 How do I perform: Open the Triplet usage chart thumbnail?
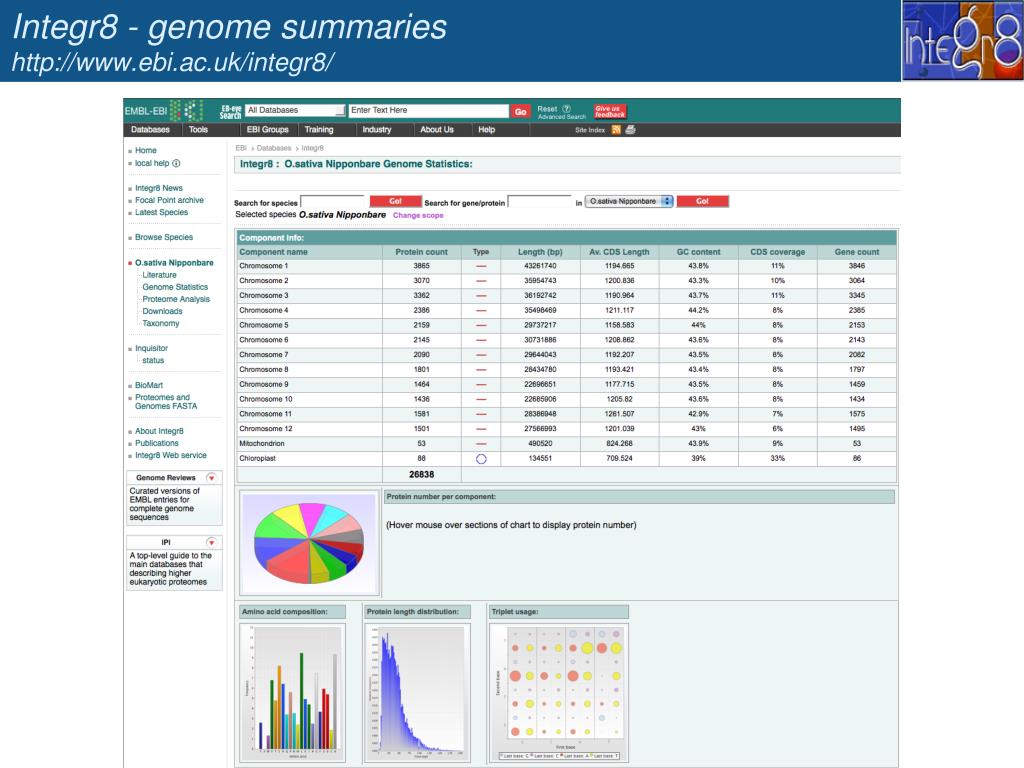(559, 692)
